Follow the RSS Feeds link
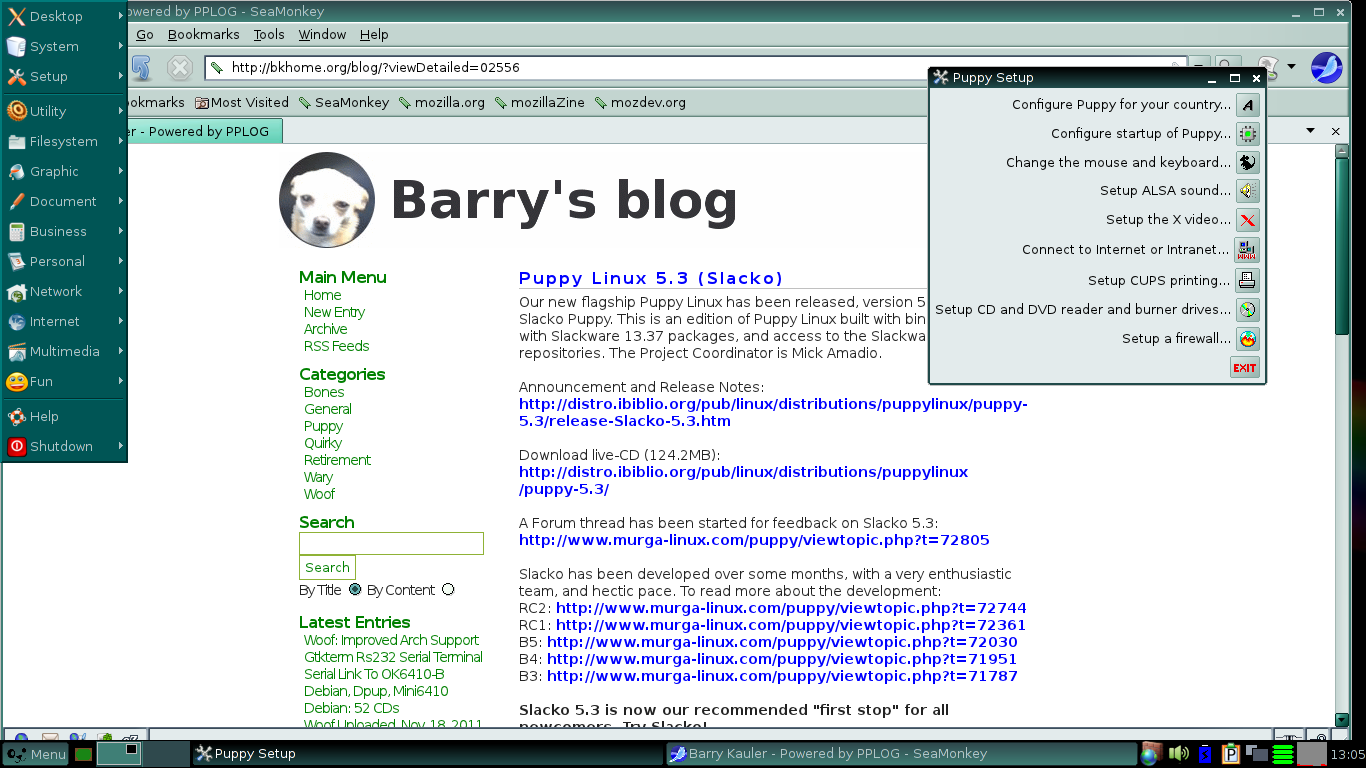The width and height of the screenshot is (1366, 768). click(x=337, y=346)
